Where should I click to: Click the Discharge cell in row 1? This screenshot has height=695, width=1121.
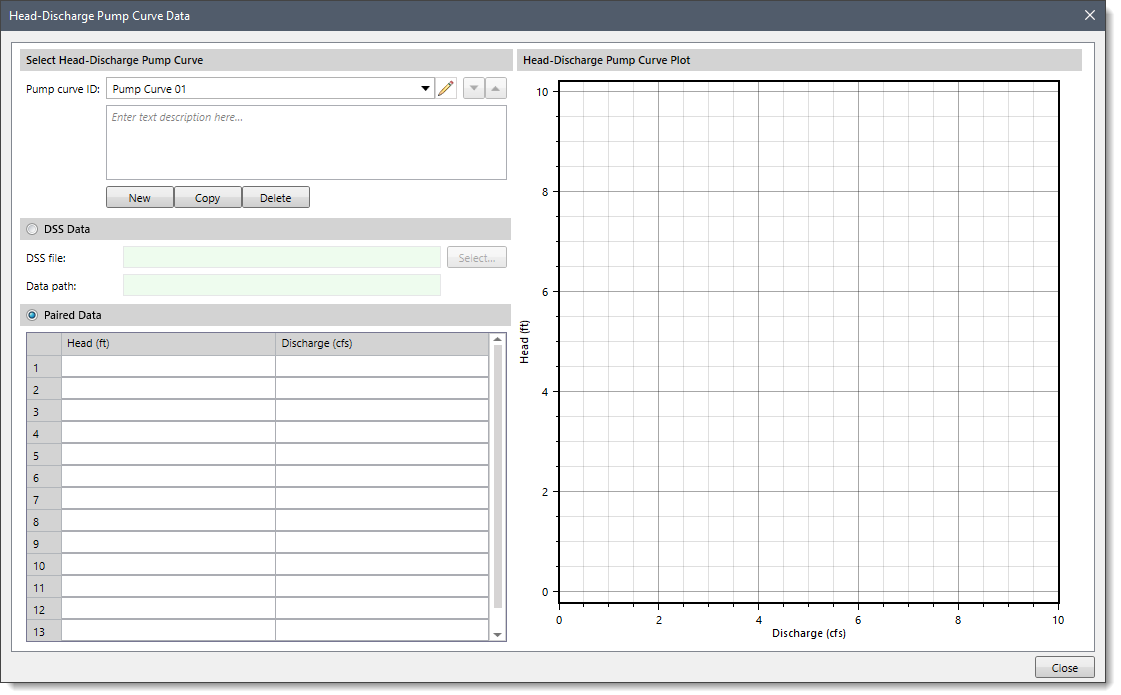point(382,367)
